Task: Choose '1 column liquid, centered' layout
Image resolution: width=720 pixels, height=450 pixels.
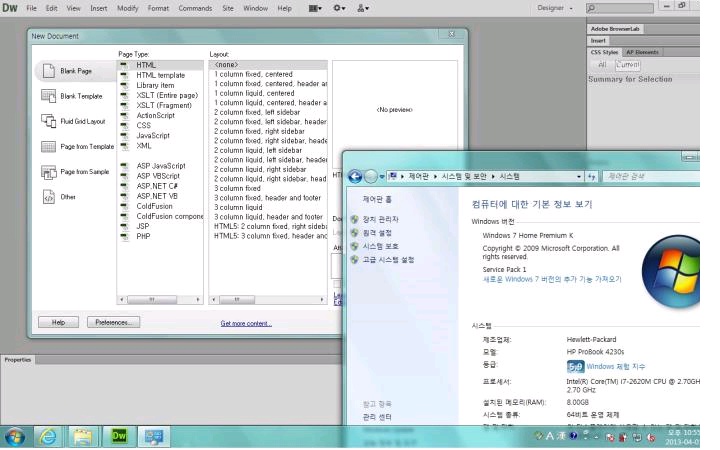Action: click(254, 93)
